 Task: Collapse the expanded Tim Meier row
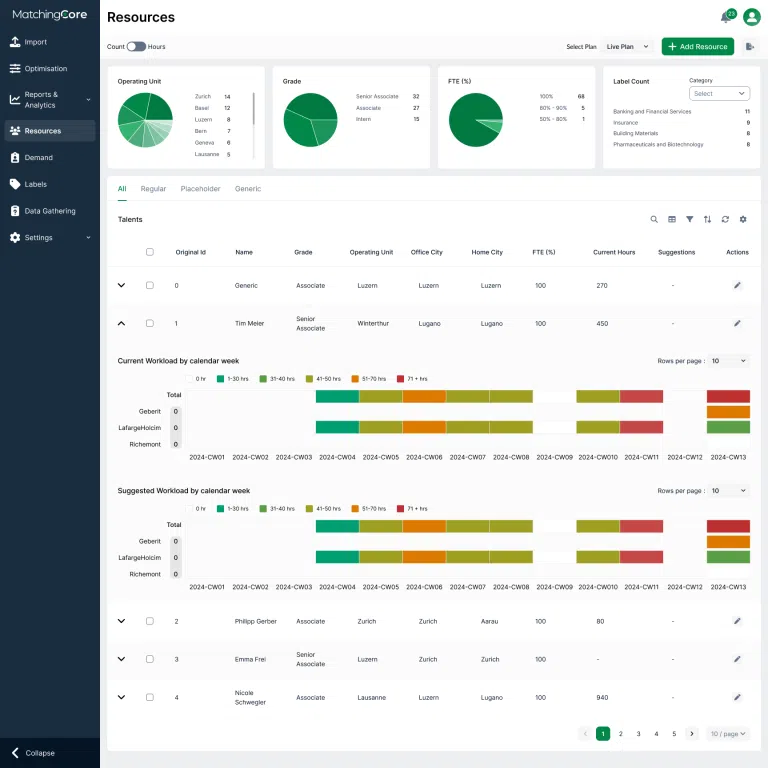[121, 323]
